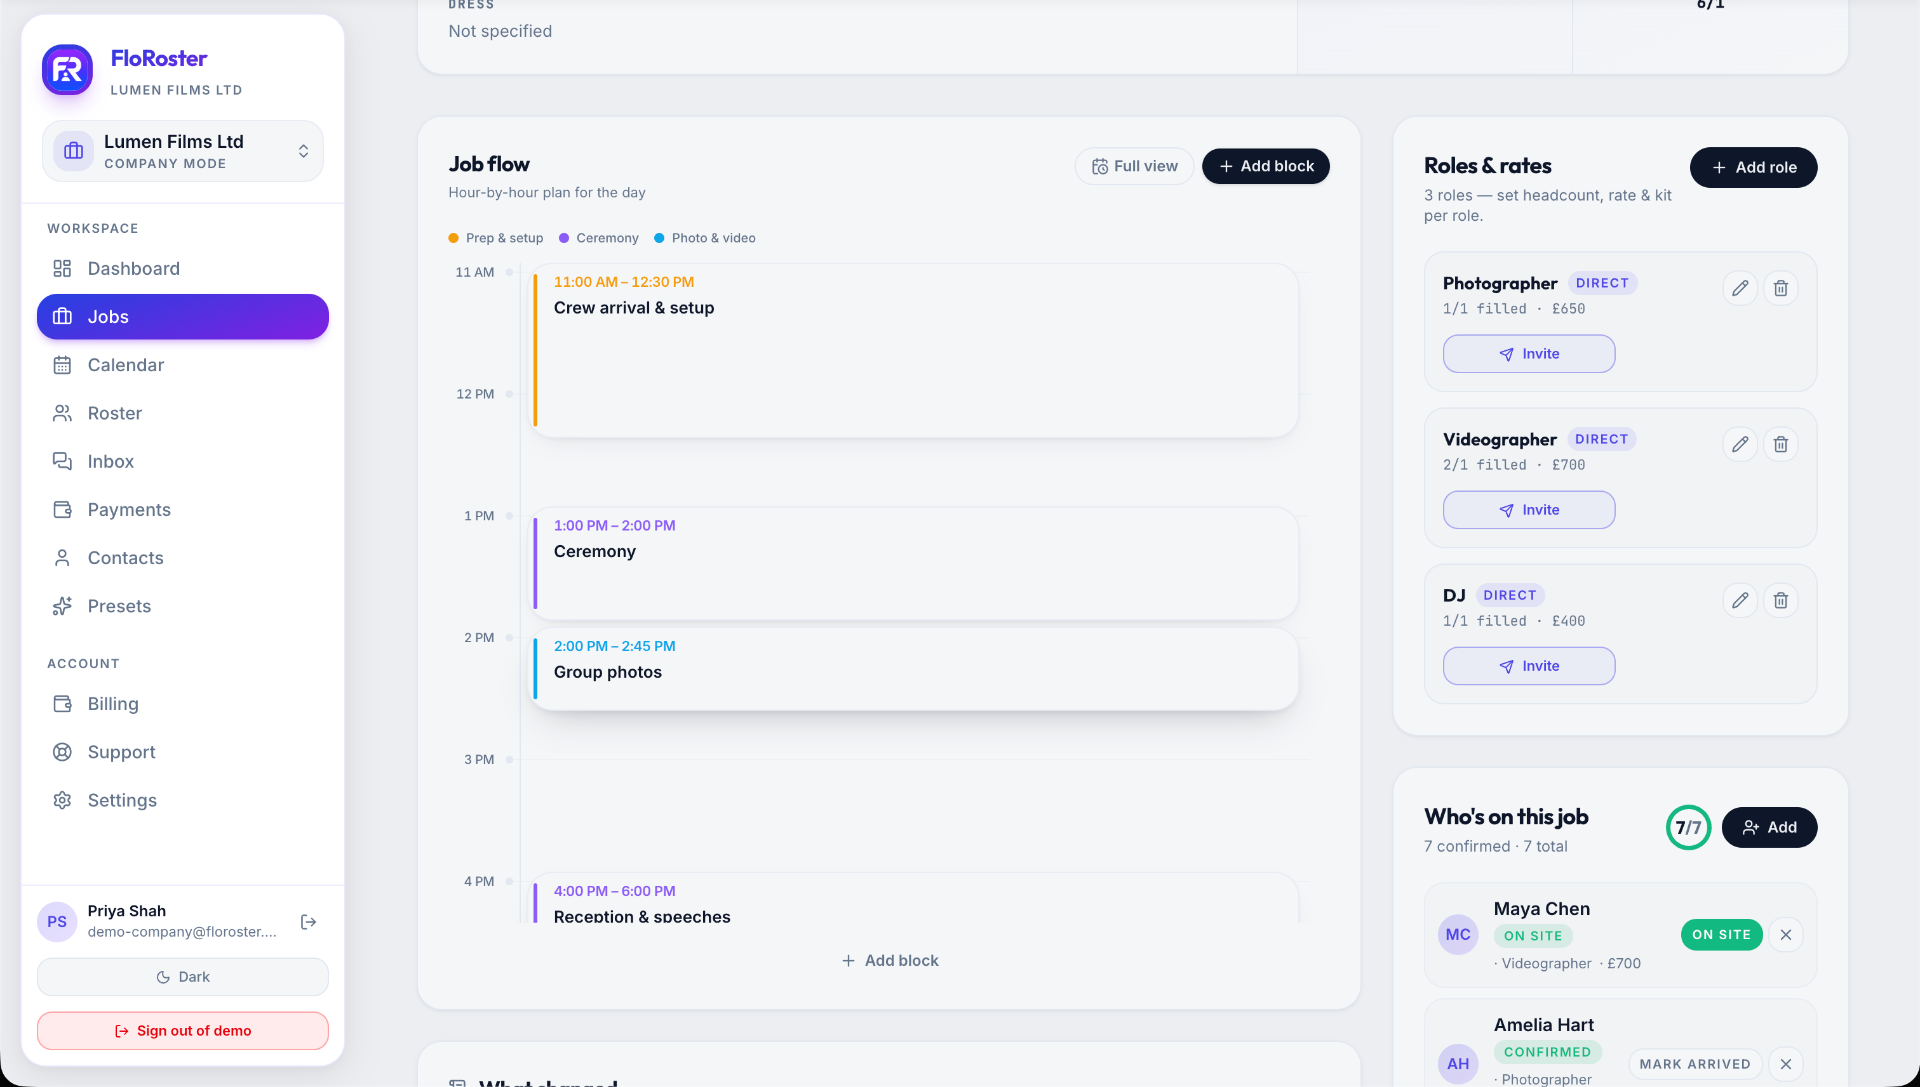The height and width of the screenshot is (1087, 1920).
Task: Click the 3 PM timeline hour label
Action: pos(479,760)
